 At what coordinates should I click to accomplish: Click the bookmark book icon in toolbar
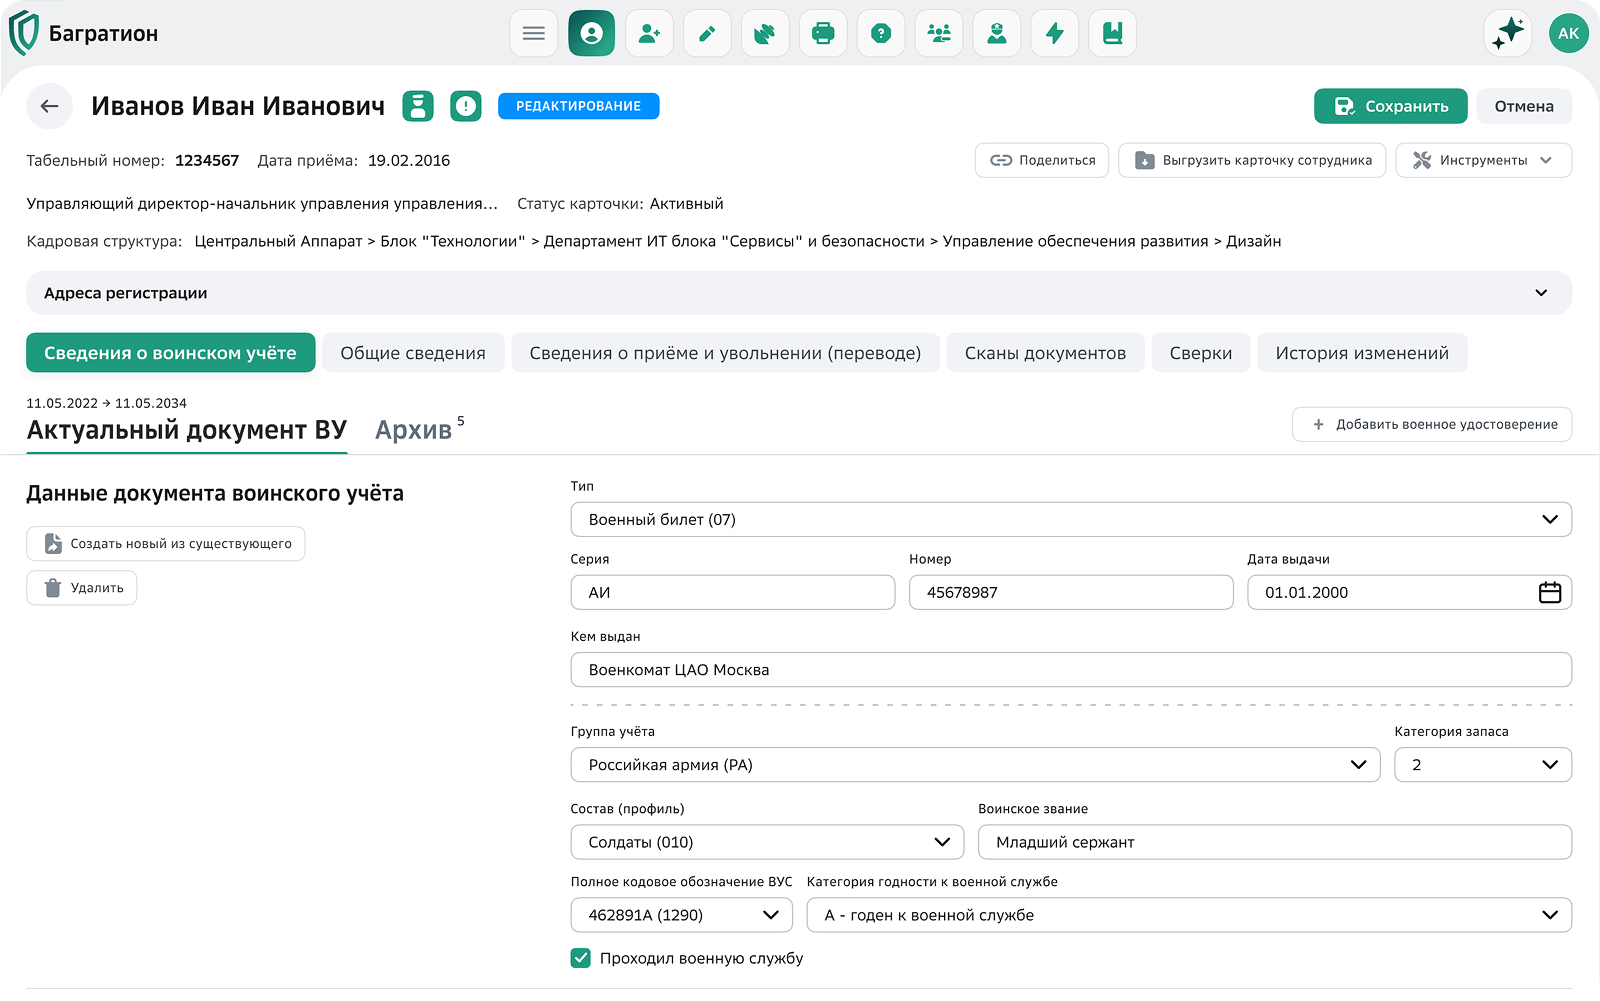(1112, 33)
